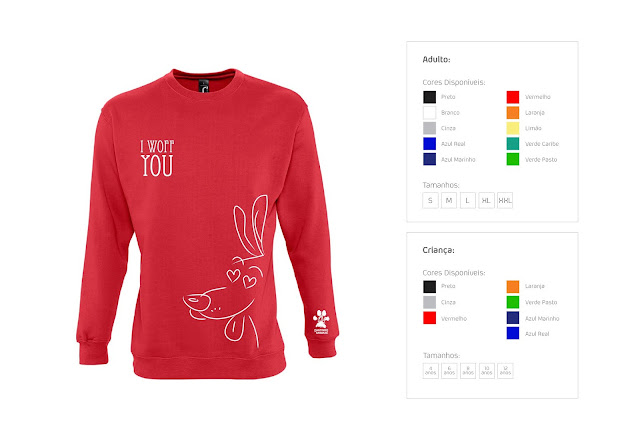Select Azul Real in the Adulto panel
640x440 pixels.
coord(429,144)
